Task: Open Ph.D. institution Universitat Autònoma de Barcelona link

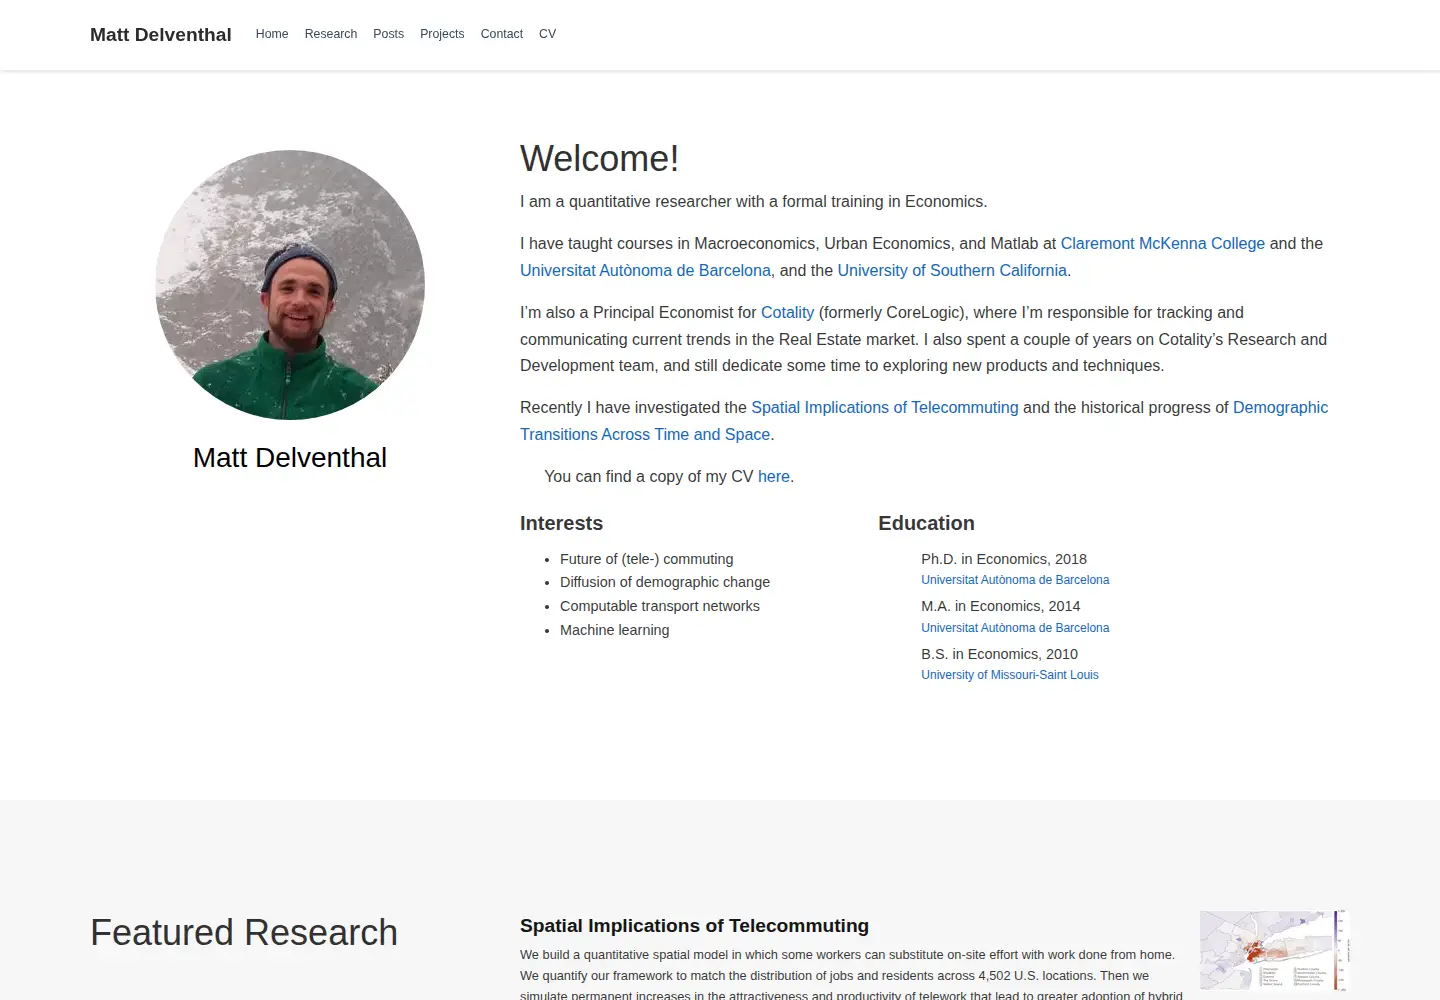Action: [1015, 580]
